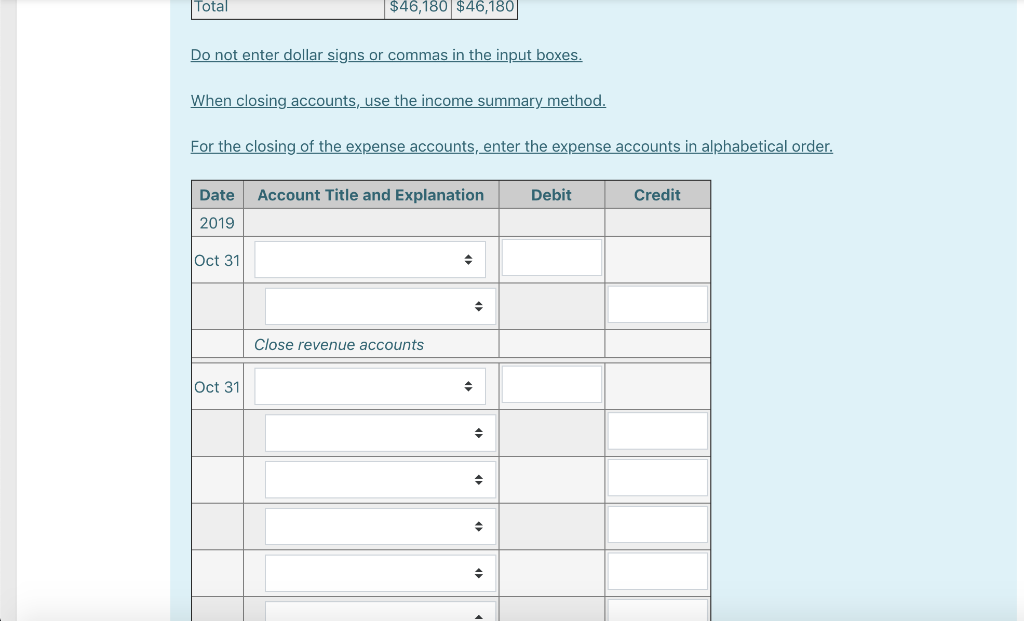Click the credit box beside the fourth expense dropdown
The width and height of the screenshot is (1024, 621).
coord(657,524)
